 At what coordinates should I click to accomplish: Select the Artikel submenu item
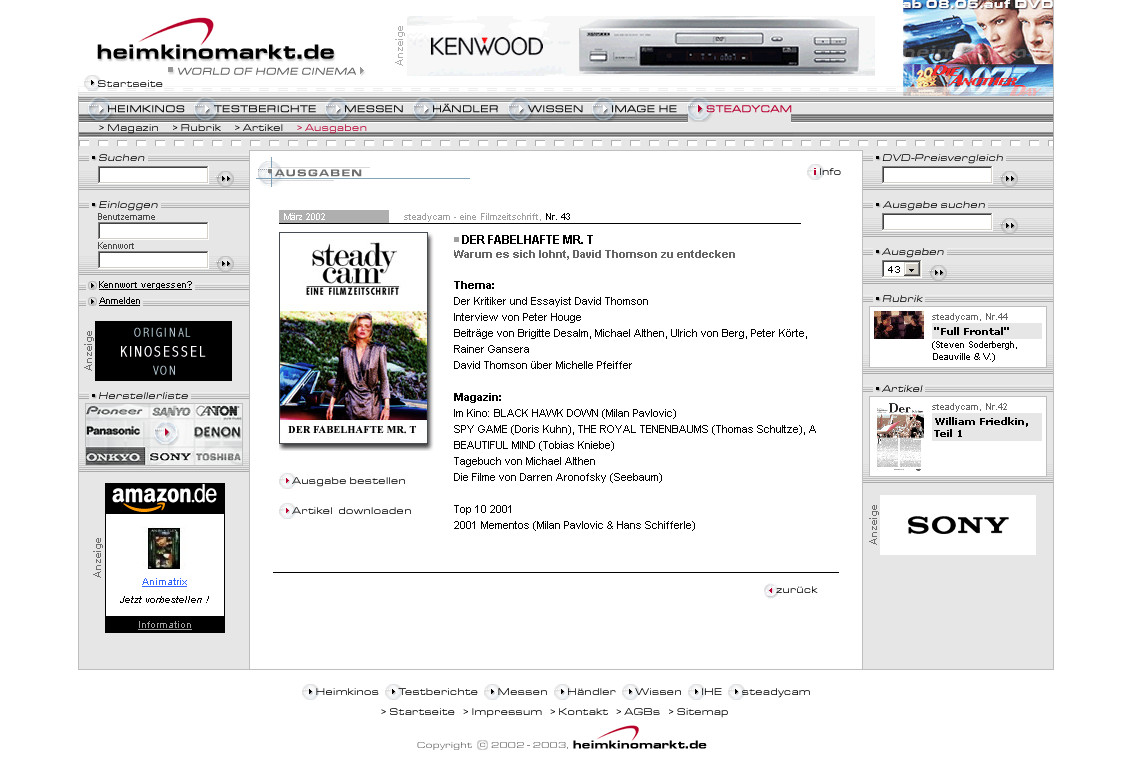tap(258, 128)
